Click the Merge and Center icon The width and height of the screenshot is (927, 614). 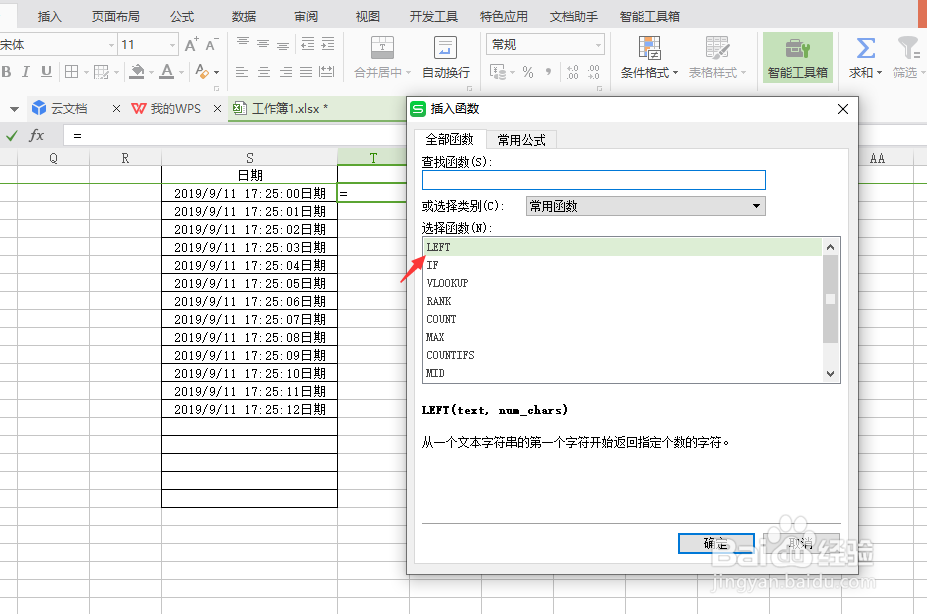click(383, 48)
